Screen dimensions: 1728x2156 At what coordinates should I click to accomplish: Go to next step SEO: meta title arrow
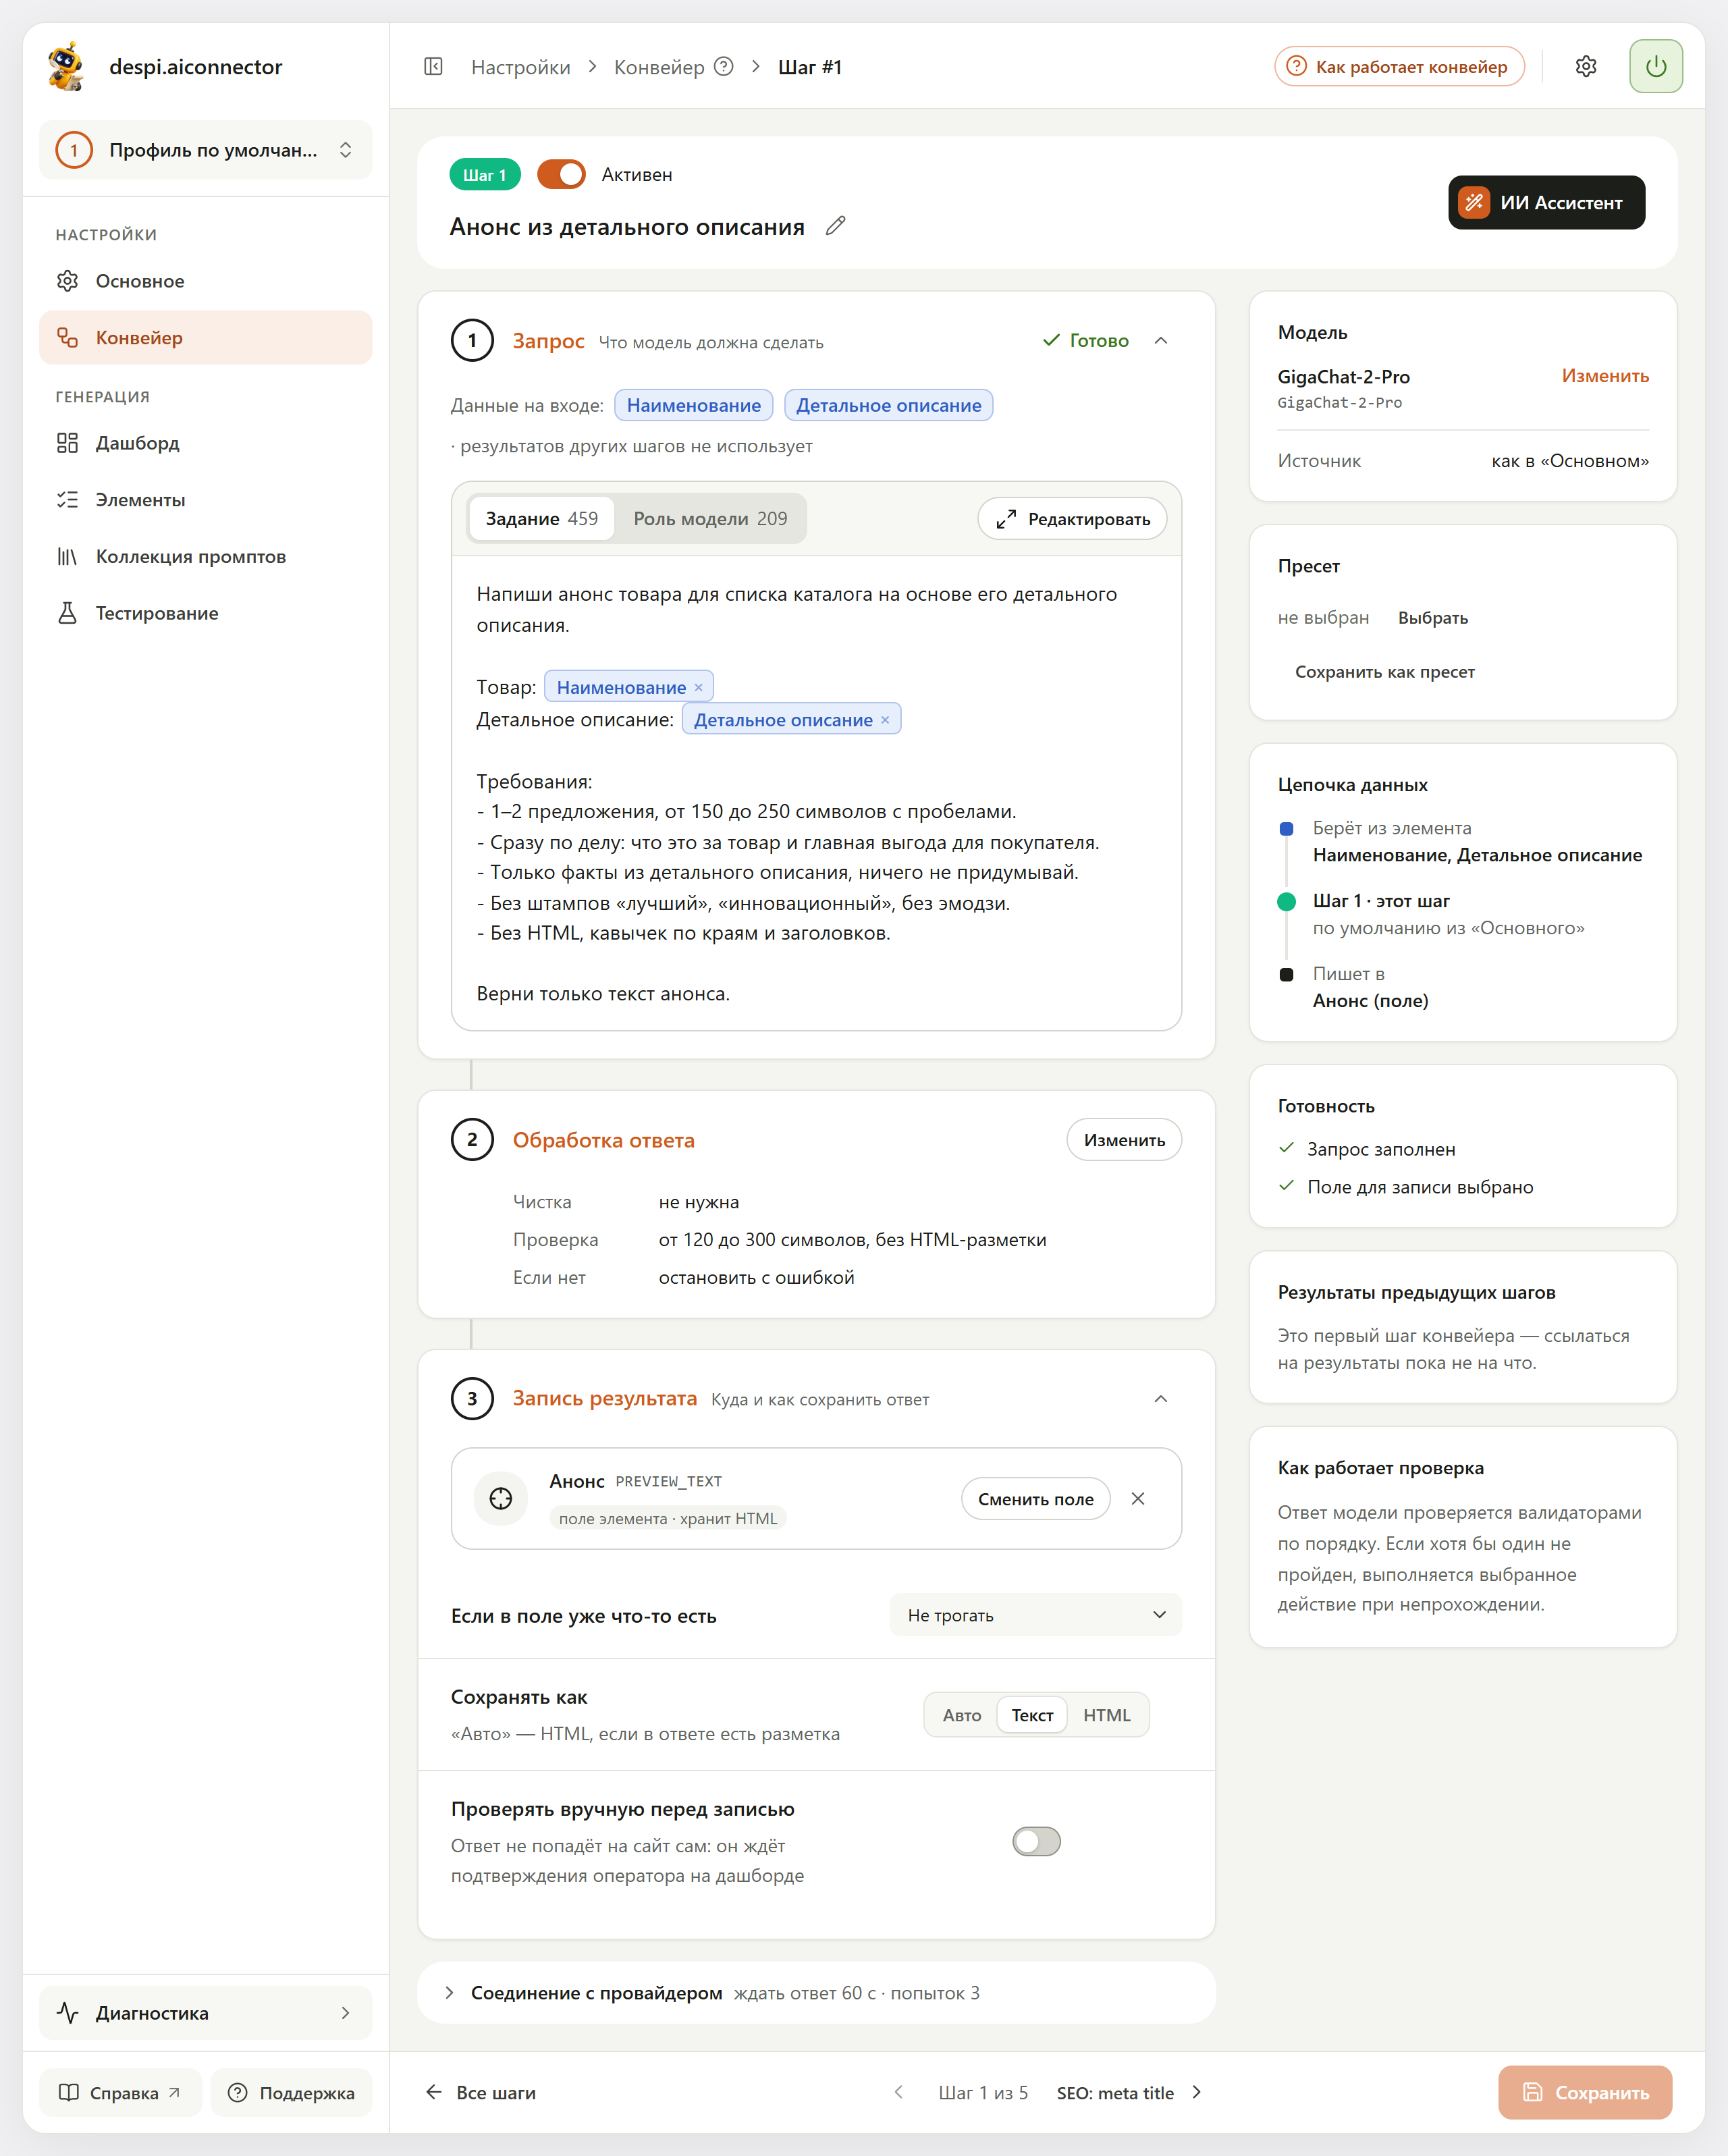1197,2092
